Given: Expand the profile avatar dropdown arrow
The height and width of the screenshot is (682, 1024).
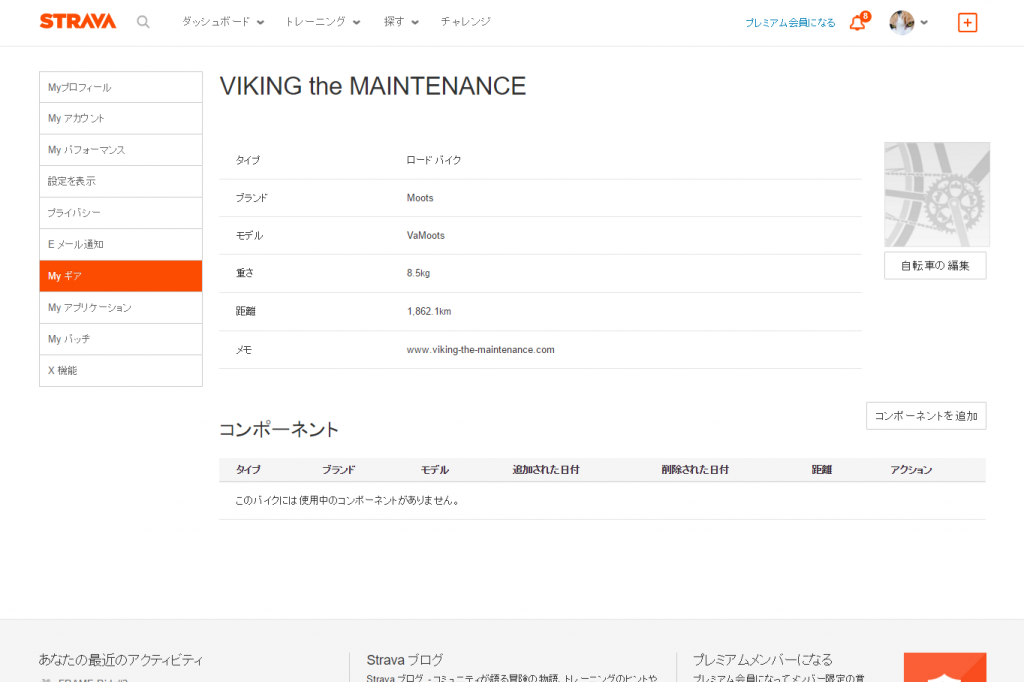Looking at the screenshot, I should pyautogui.click(x=924, y=23).
